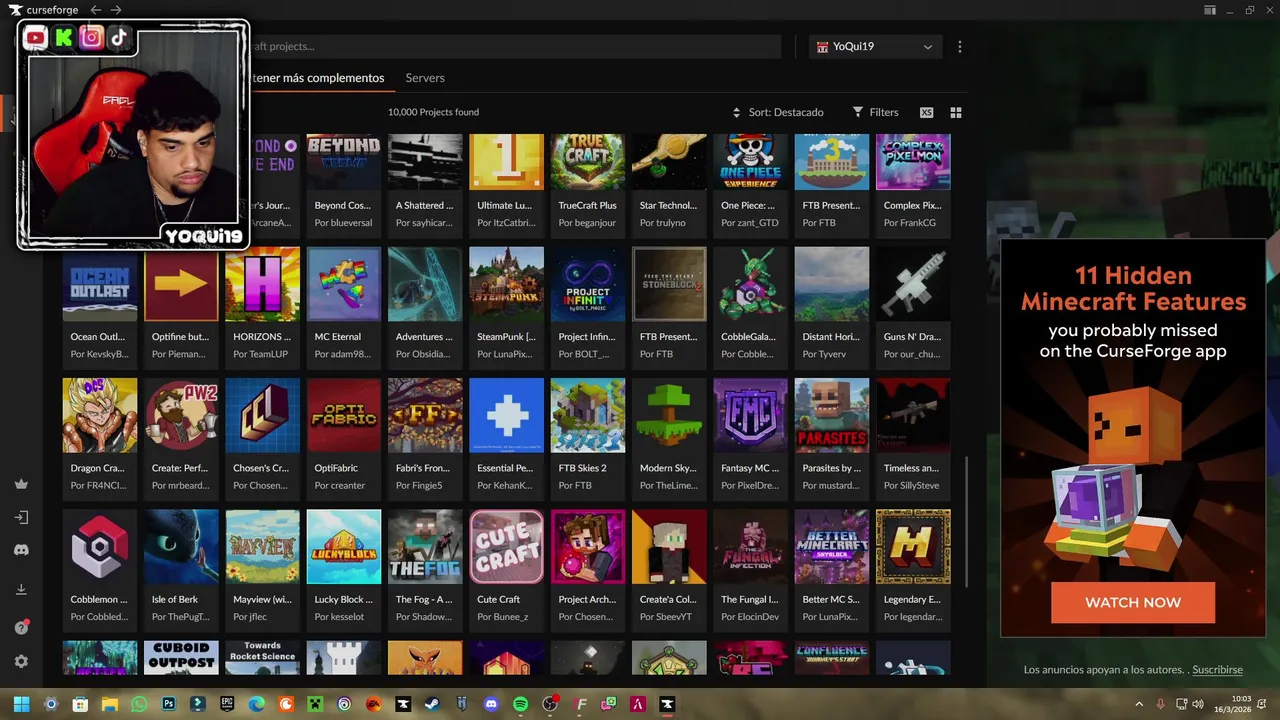Open the Dragon Cra... modpack card
Image resolution: width=1280 pixels, height=720 pixels.
[100, 438]
